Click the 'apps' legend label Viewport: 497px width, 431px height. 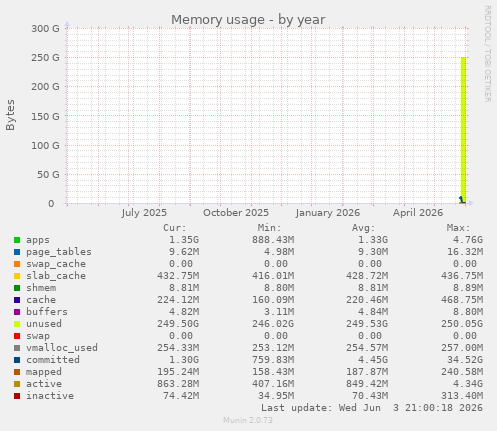38,240
